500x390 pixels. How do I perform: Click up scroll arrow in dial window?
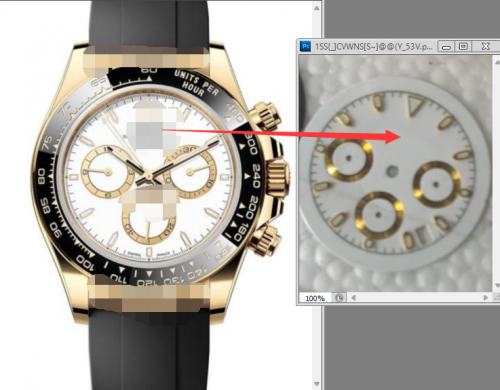pos(497,62)
